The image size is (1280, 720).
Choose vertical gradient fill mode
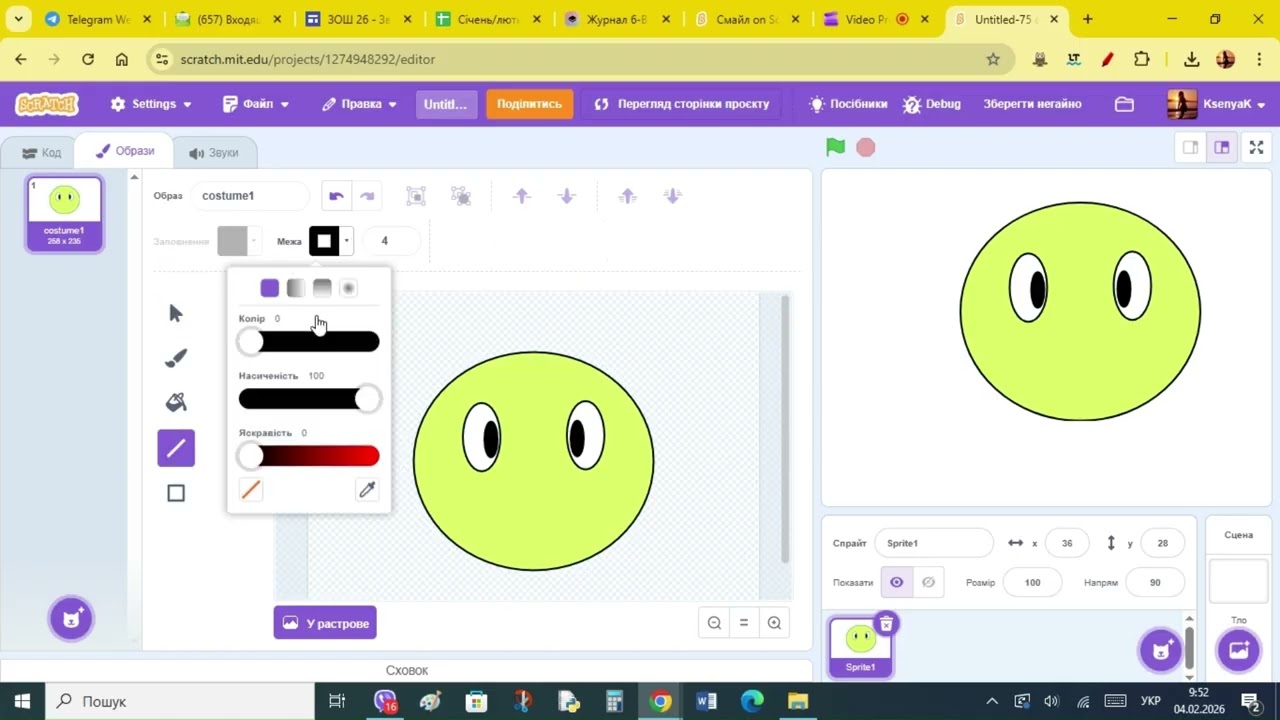pos(322,288)
